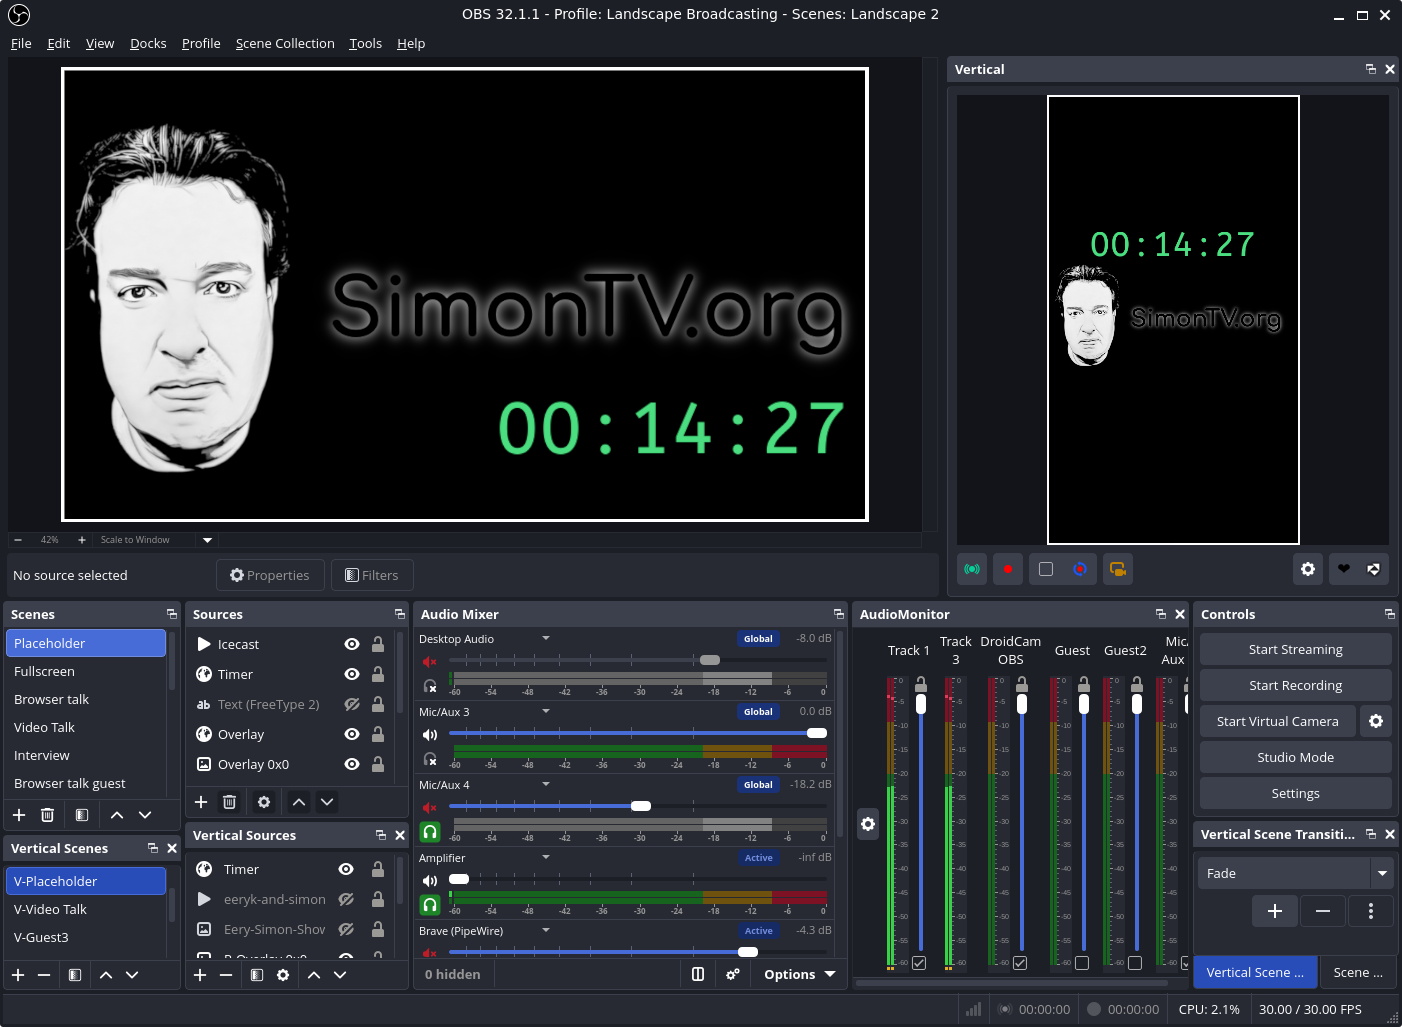The width and height of the screenshot is (1402, 1027).
Task: Open preview Scale to Window dropdown
Action: (x=207, y=540)
